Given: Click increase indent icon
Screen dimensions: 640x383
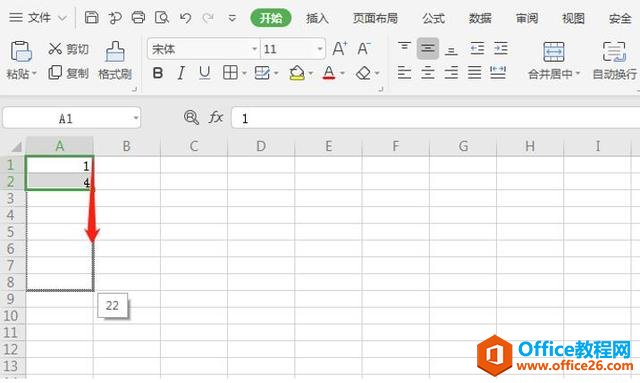Looking at the screenshot, I should 500,49.
